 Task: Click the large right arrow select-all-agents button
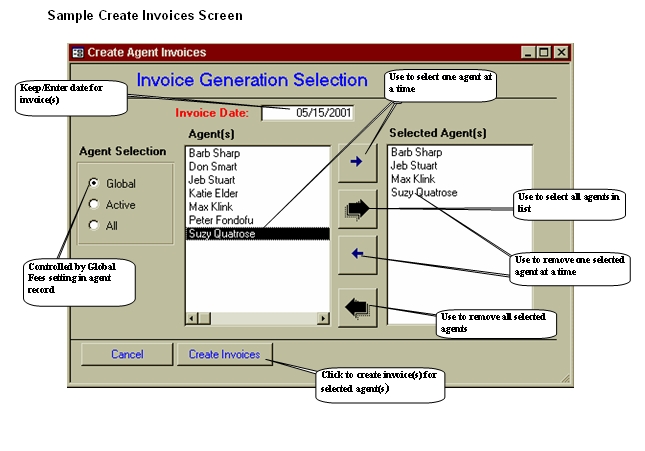pyautogui.click(x=357, y=209)
